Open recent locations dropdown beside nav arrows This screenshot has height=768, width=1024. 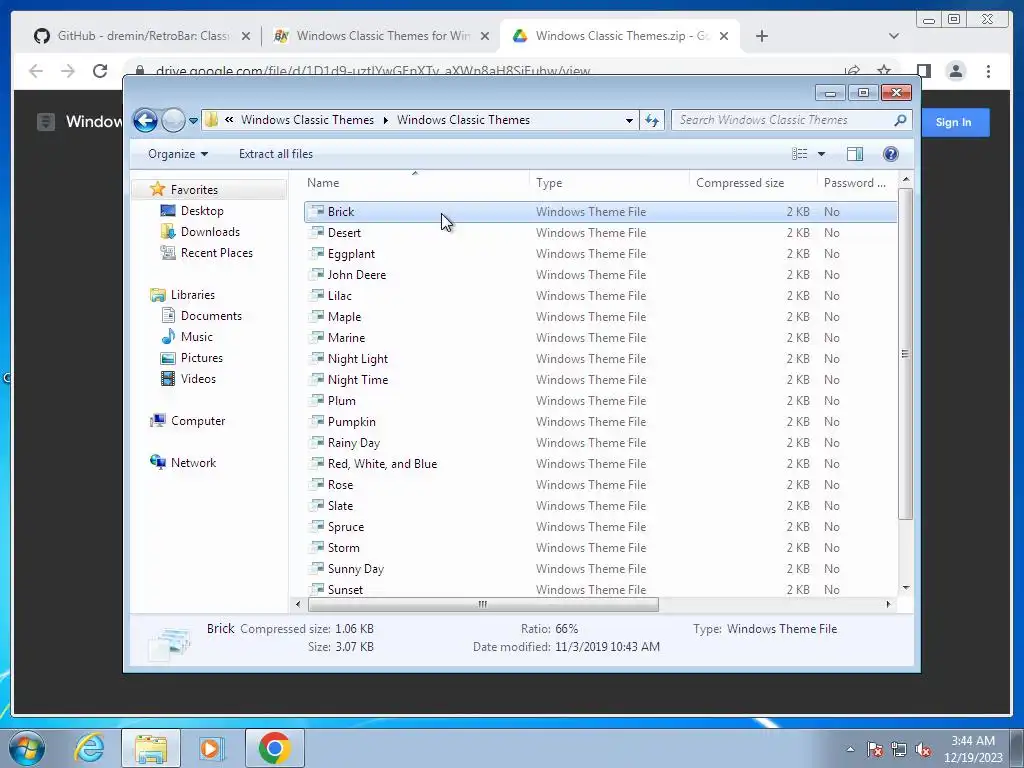(193, 121)
